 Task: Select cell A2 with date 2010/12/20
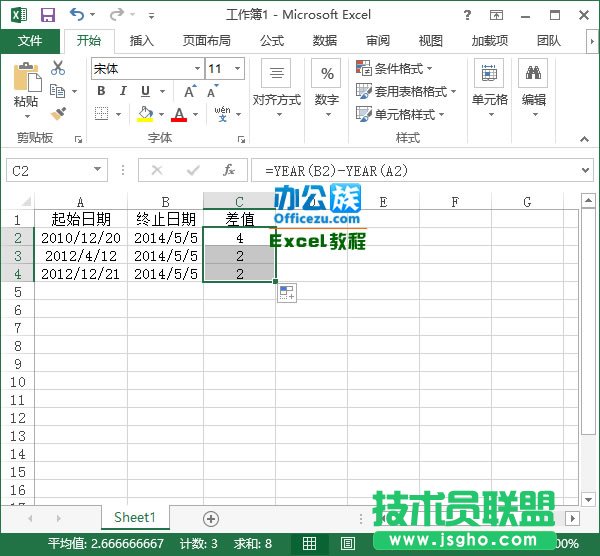pyautogui.click(x=81, y=238)
